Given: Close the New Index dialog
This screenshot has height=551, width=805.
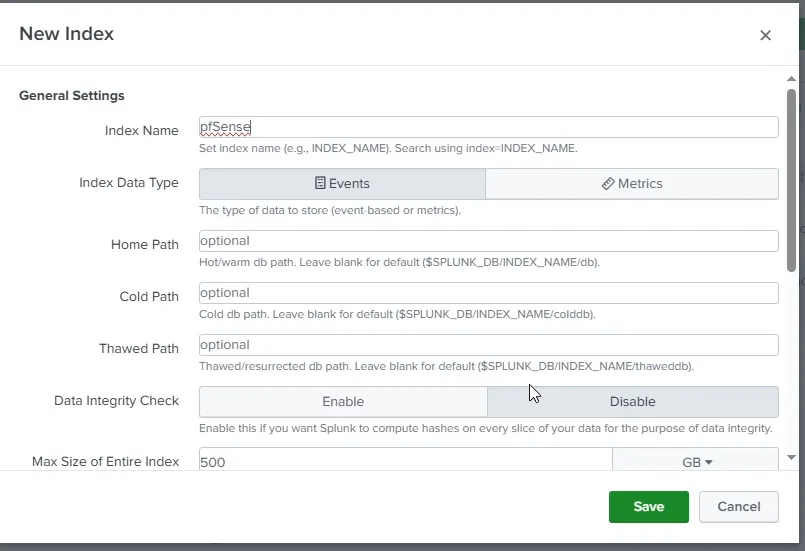Looking at the screenshot, I should [x=765, y=35].
